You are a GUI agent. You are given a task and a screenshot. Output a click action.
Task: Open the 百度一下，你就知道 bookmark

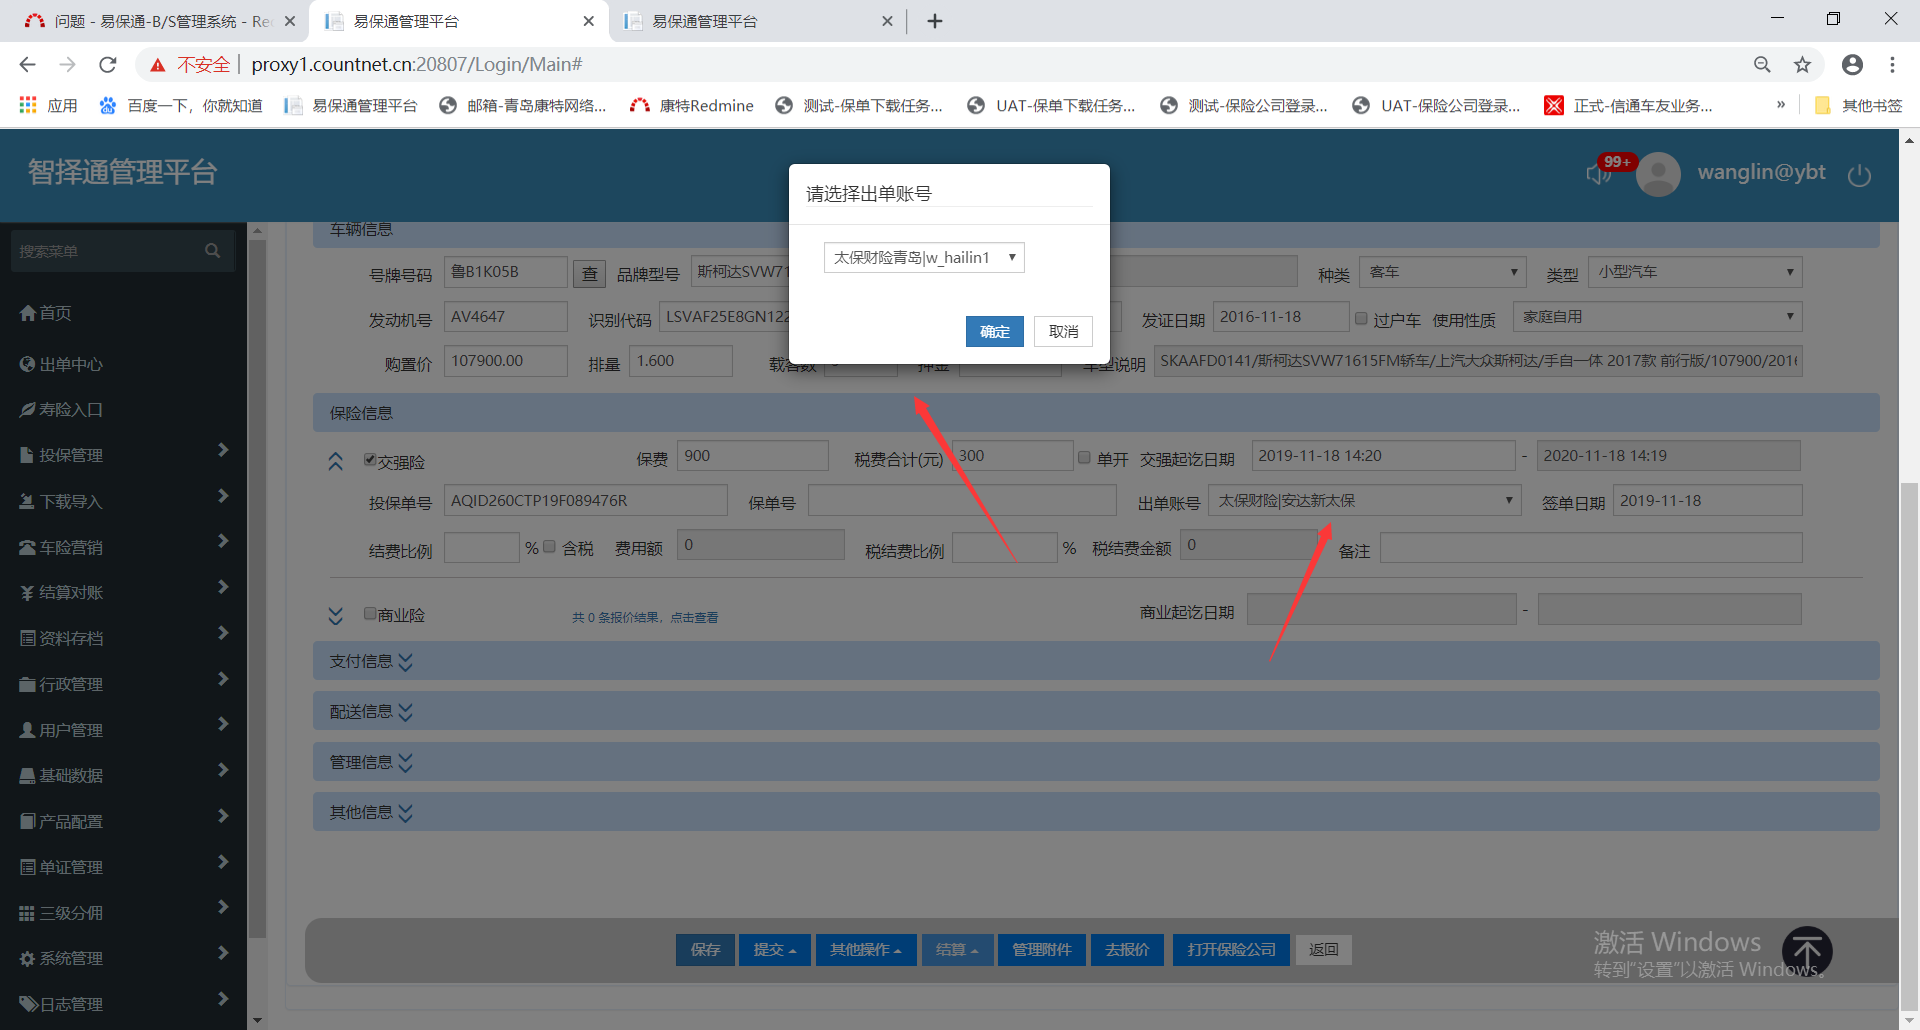pos(181,106)
